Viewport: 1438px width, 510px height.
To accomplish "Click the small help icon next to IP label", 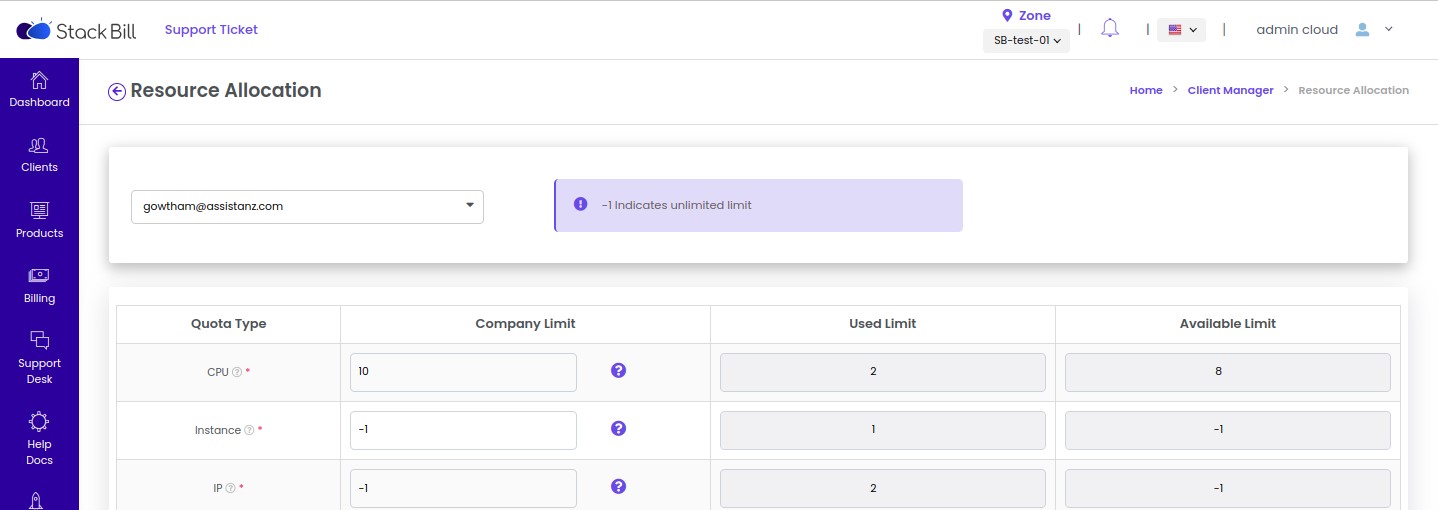I will click(x=230, y=488).
